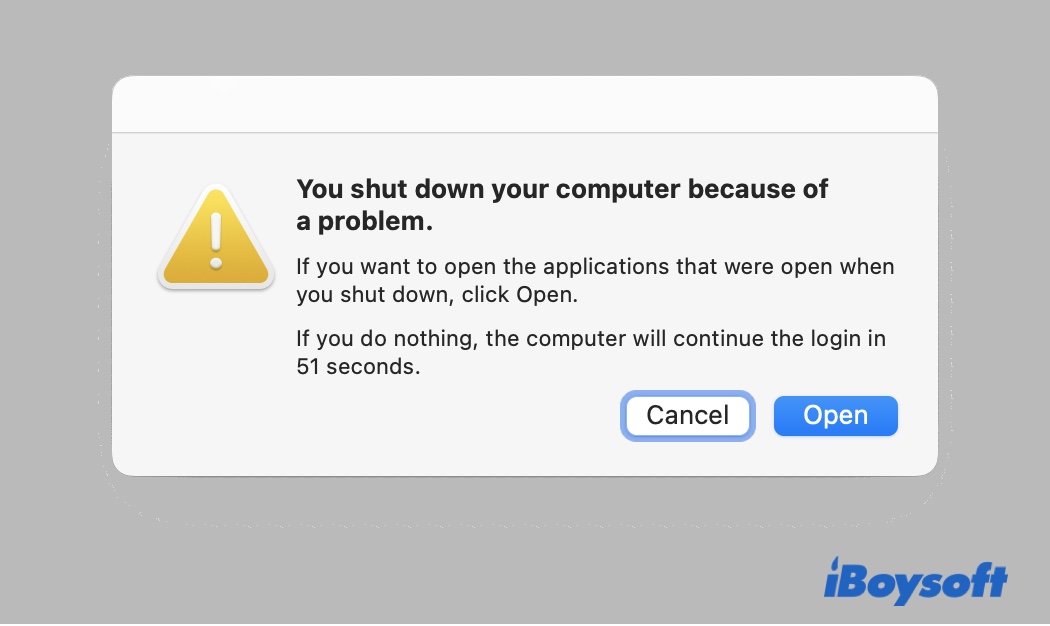
Task: Click the iBoysoft brand mark bottom right
Action: (x=915, y=580)
